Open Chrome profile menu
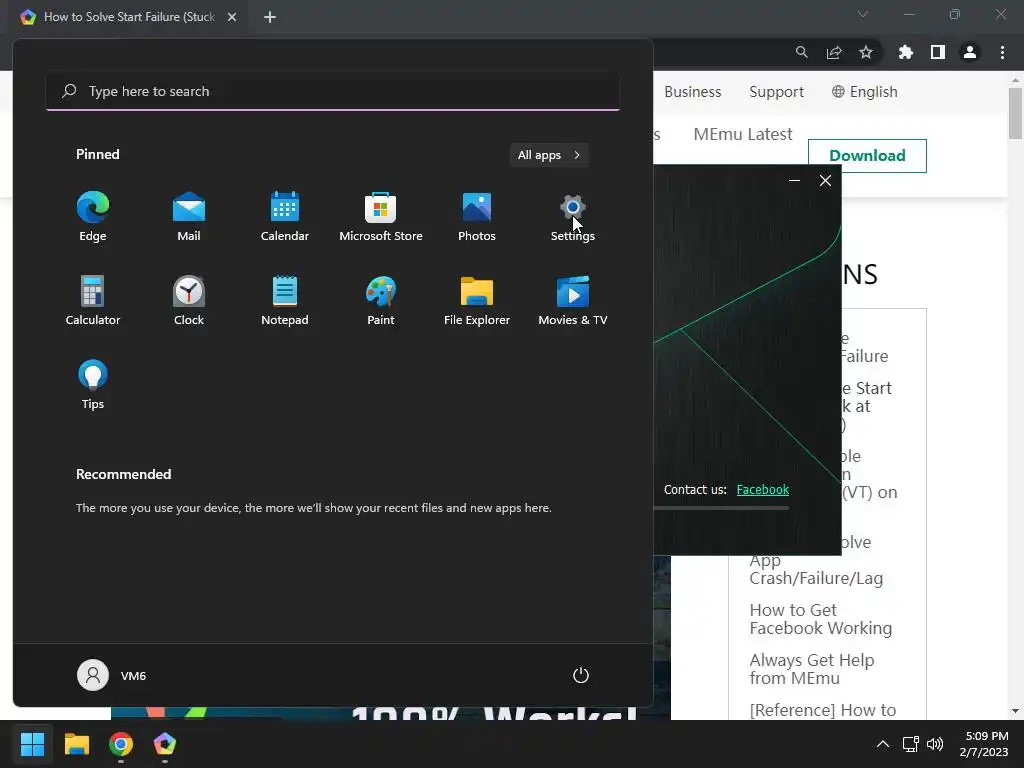 point(970,52)
